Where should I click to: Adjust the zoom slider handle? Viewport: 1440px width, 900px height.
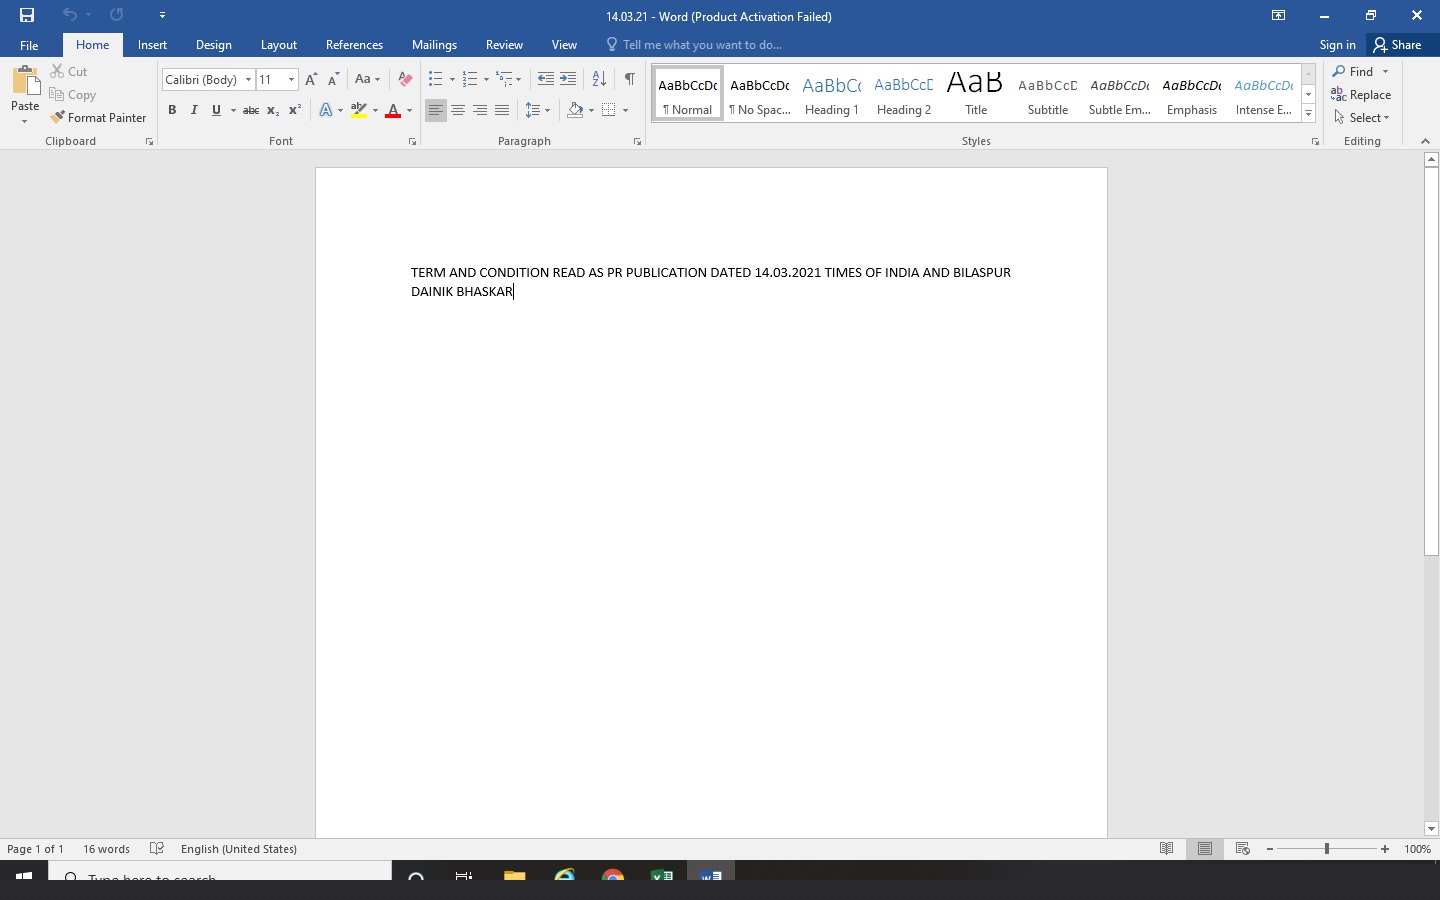[x=1327, y=849]
